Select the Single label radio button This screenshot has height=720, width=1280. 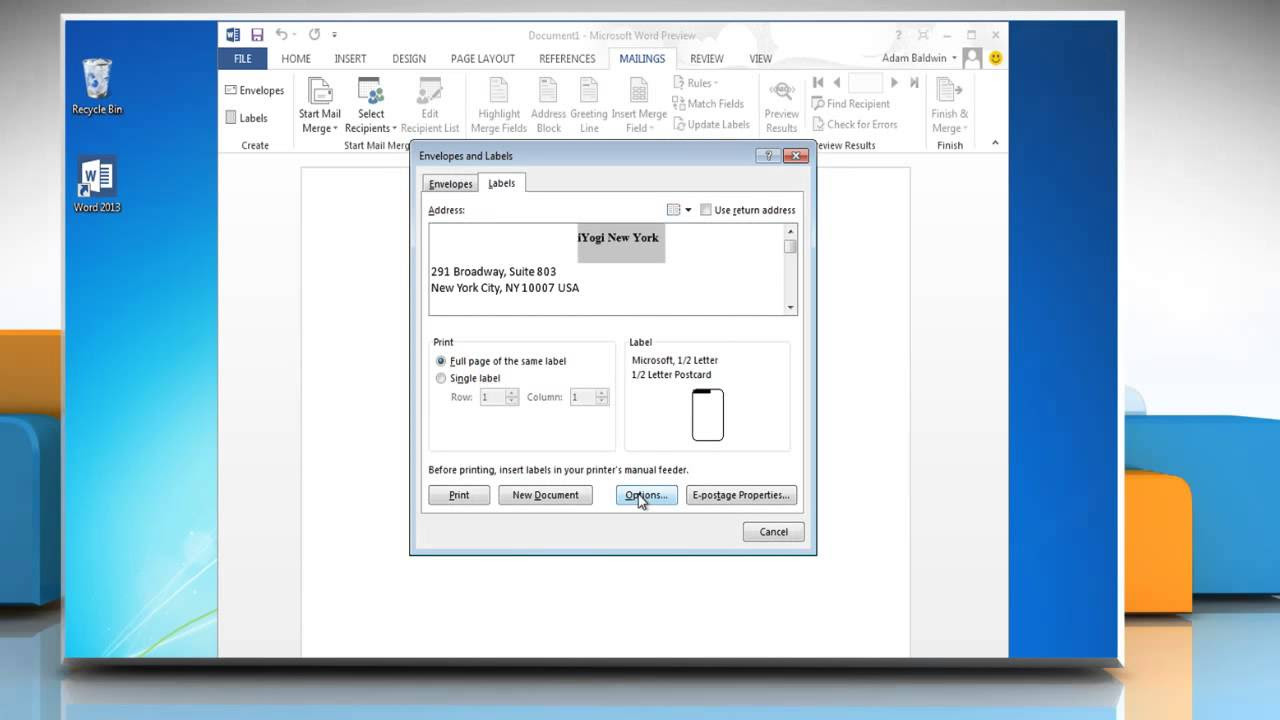click(441, 378)
